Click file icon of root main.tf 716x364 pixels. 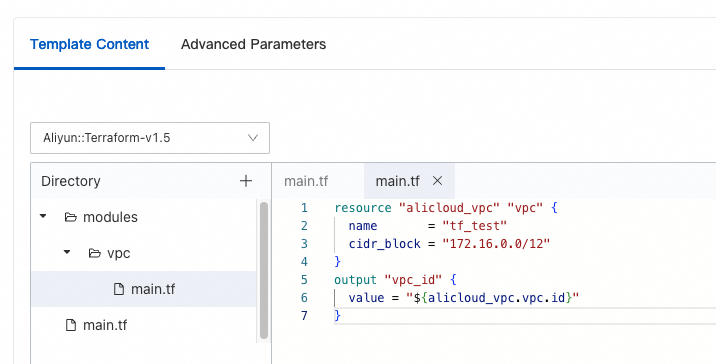(x=71, y=325)
